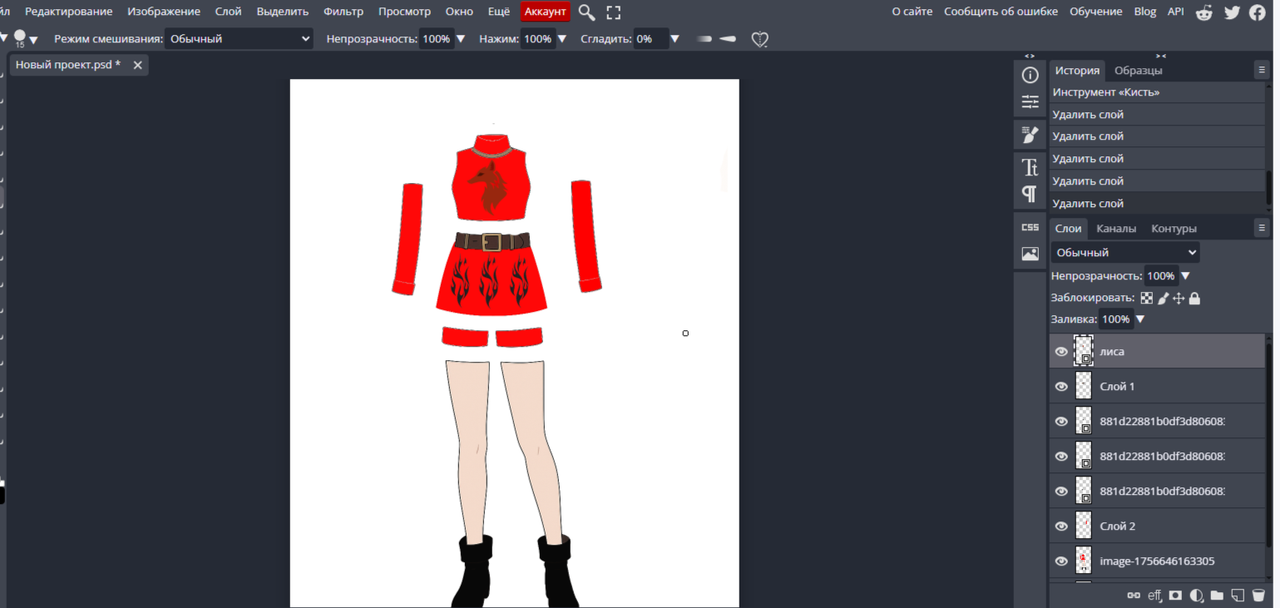The width and height of the screenshot is (1280, 608).
Task: Expand the Заливка slider arrow
Action: tap(1140, 320)
